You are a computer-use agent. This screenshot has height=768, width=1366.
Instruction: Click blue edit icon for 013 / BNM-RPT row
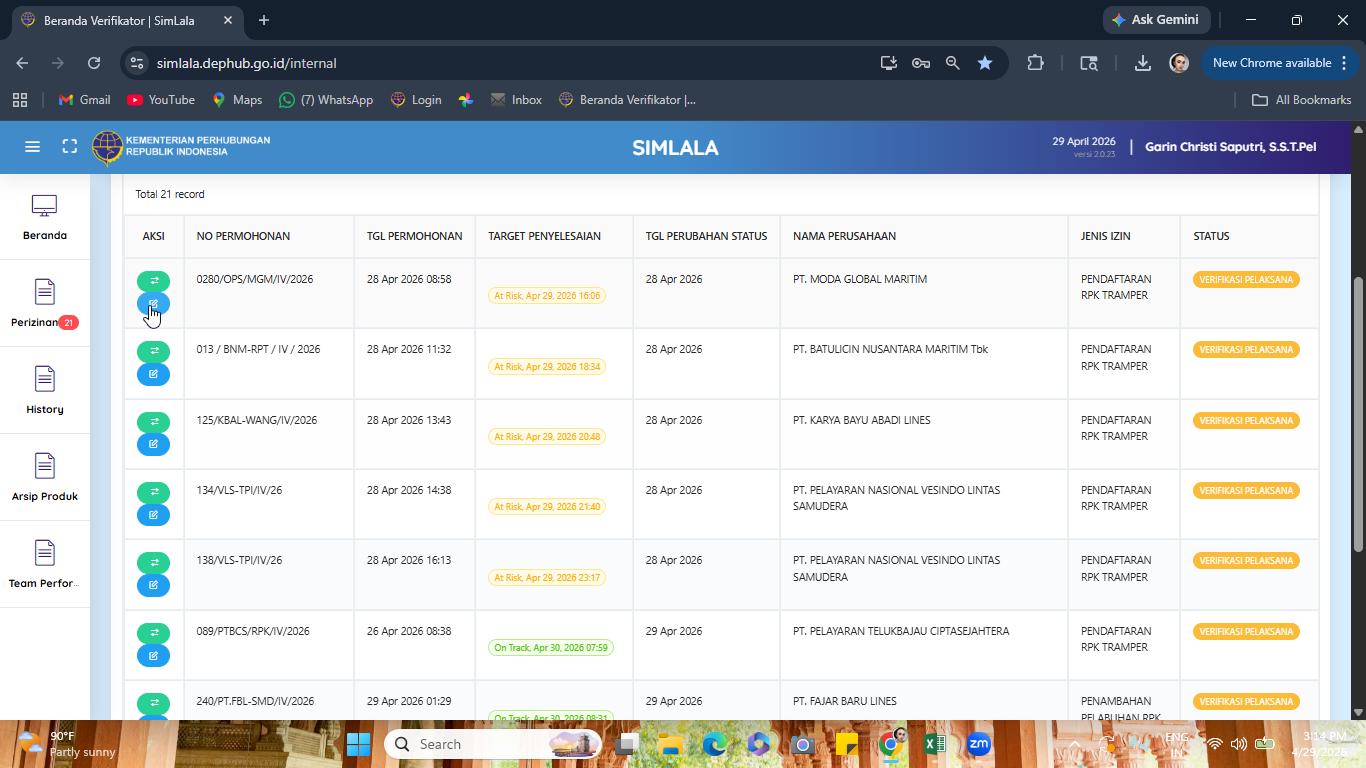click(153, 374)
